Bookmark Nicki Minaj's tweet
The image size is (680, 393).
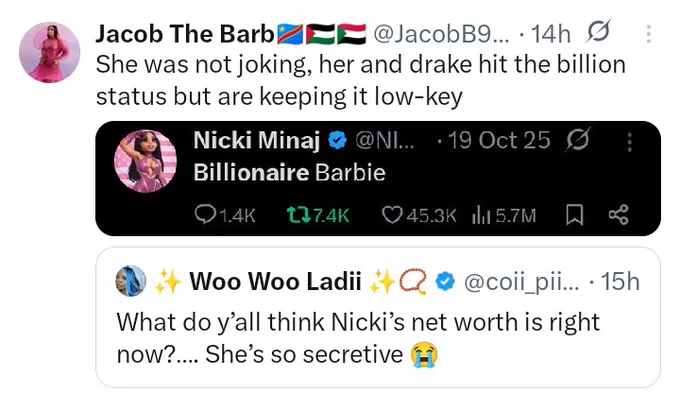[575, 215]
